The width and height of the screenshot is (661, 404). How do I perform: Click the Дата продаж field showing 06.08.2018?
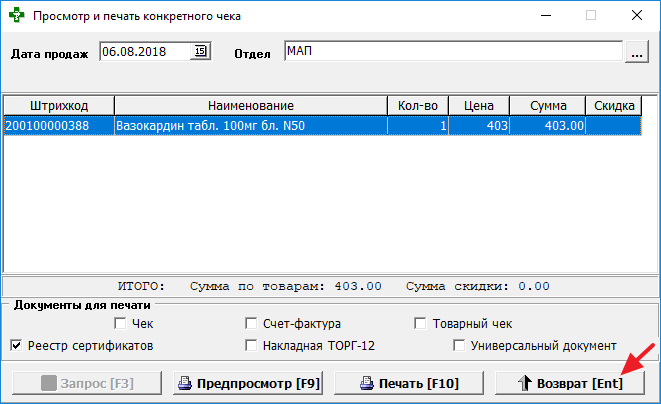point(146,51)
